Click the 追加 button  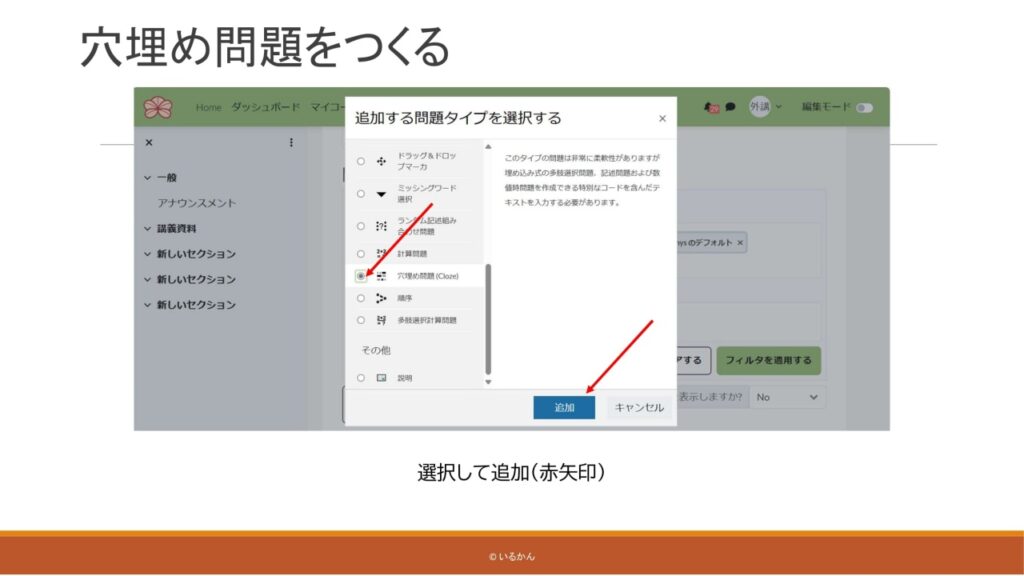tap(564, 407)
